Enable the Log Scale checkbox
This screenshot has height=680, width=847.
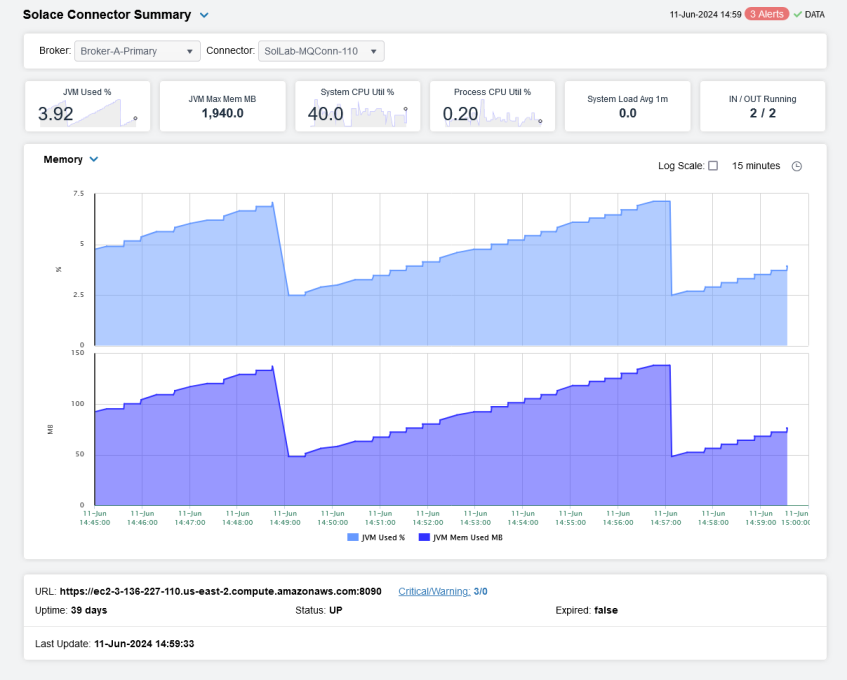tap(713, 166)
